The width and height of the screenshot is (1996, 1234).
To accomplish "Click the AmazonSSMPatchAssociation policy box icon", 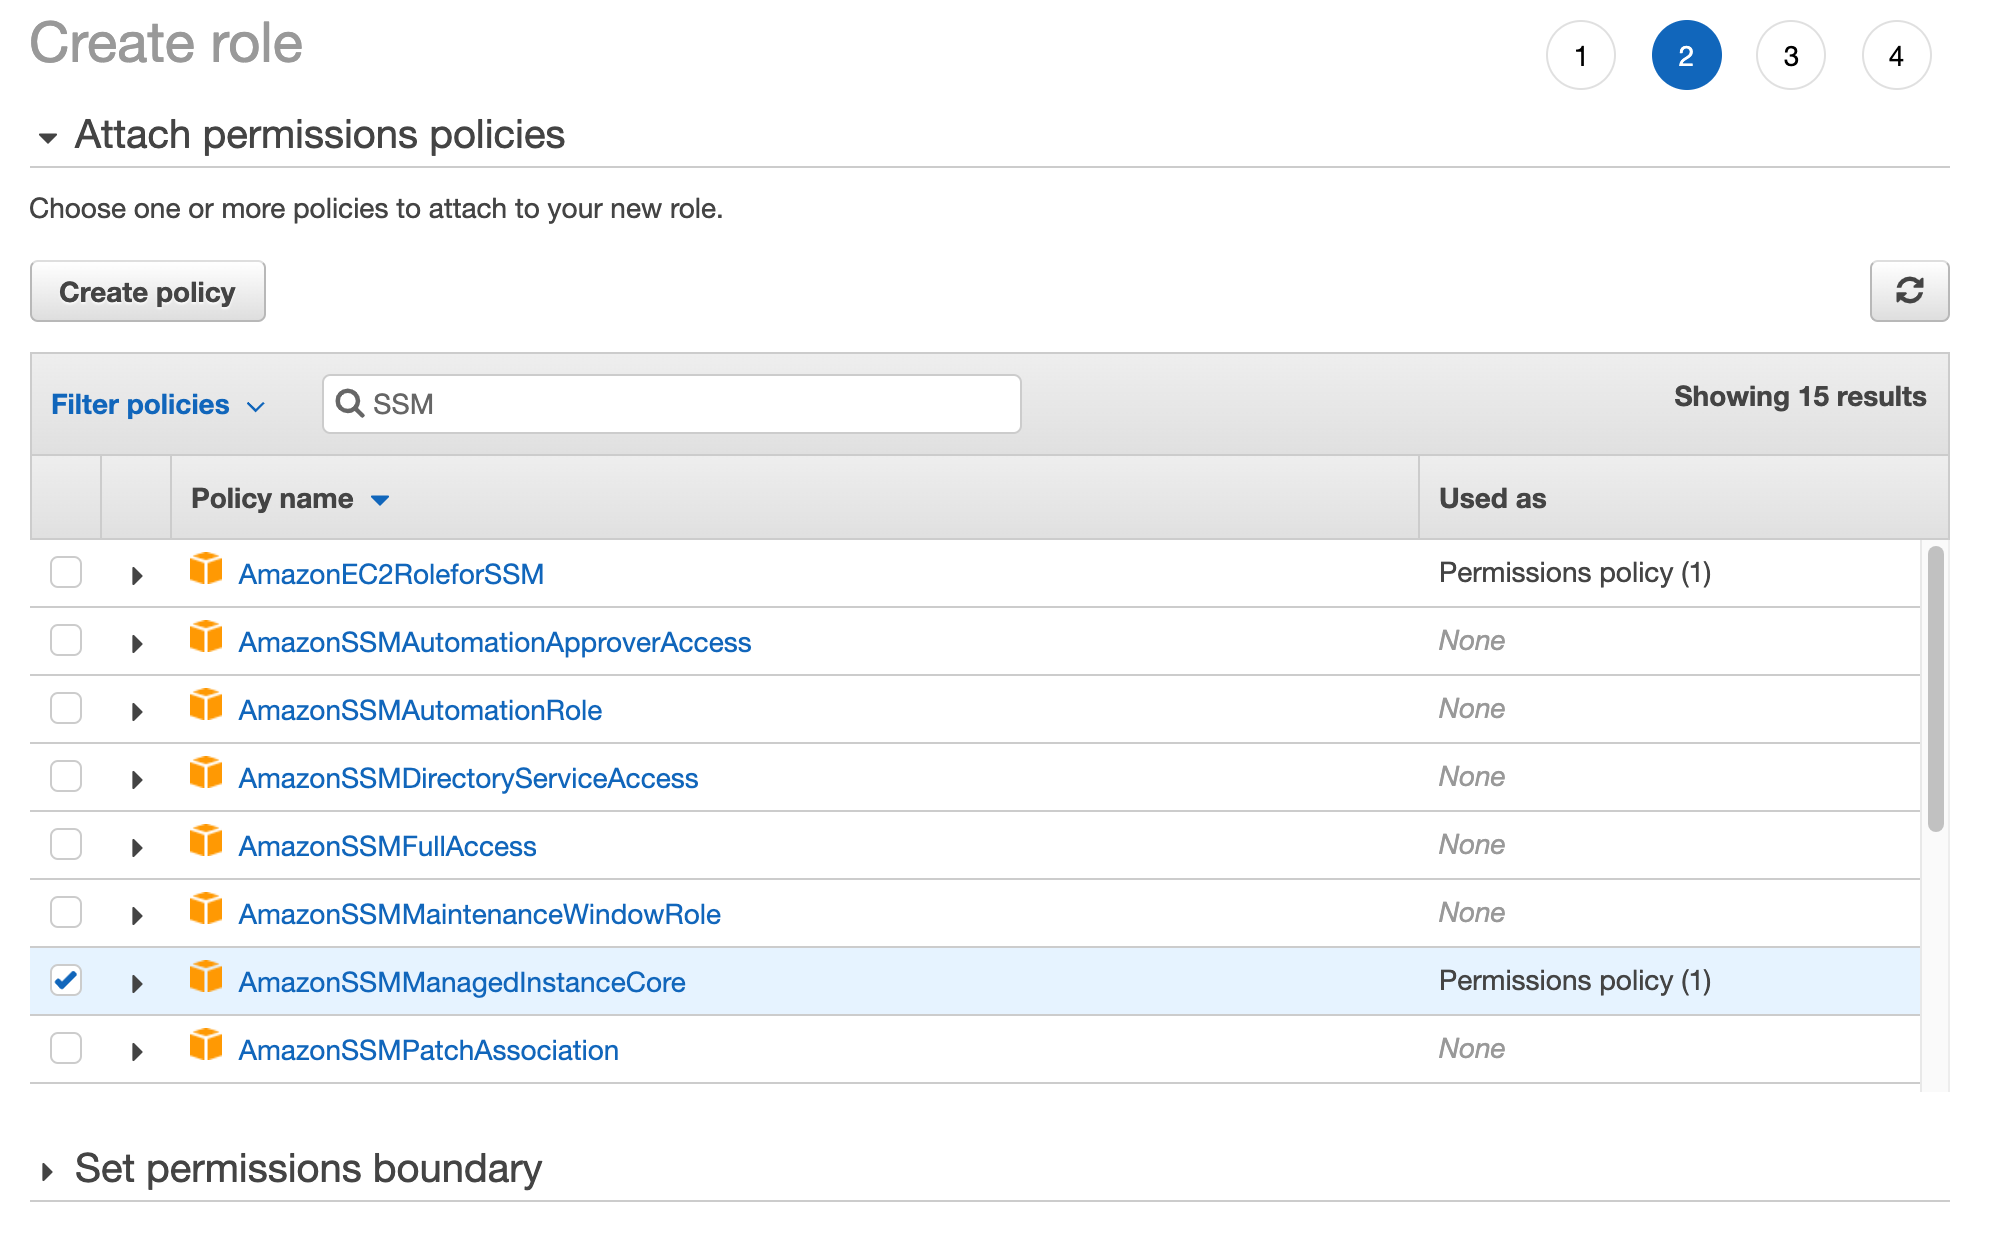I will (206, 1046).
